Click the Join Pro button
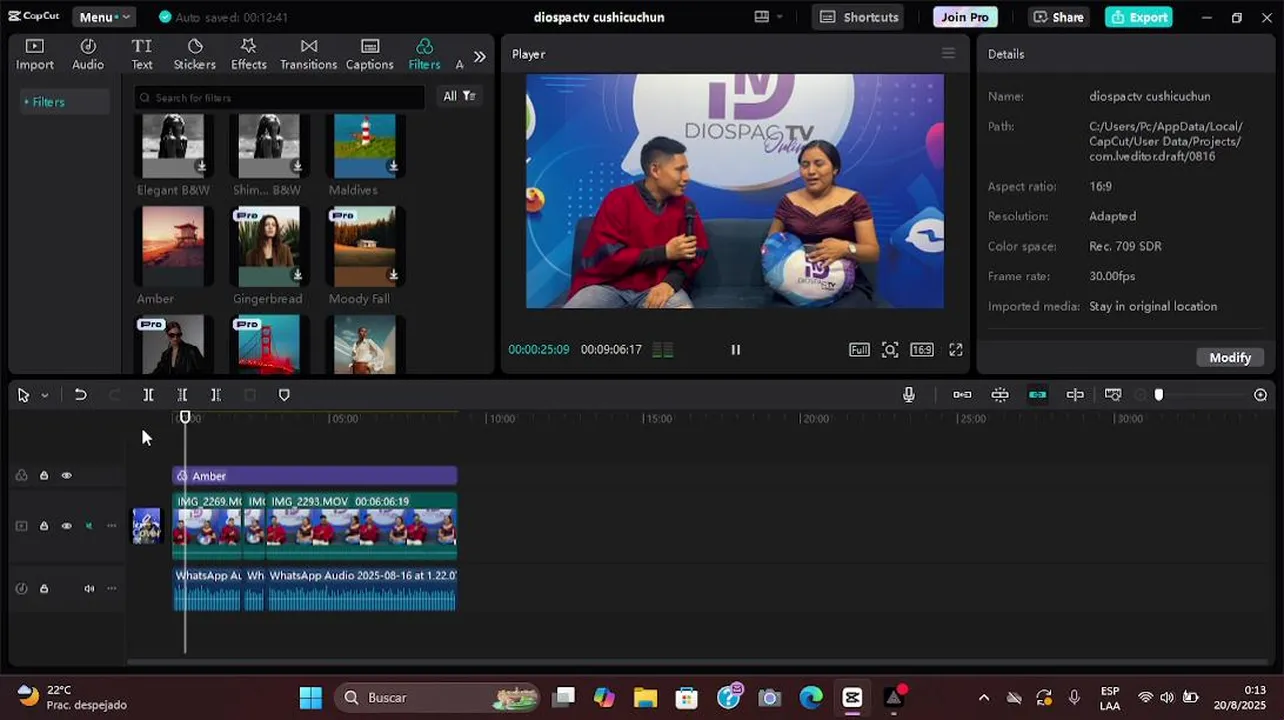This screenshot has width=1284, height=720. click(x=965, y=17)
